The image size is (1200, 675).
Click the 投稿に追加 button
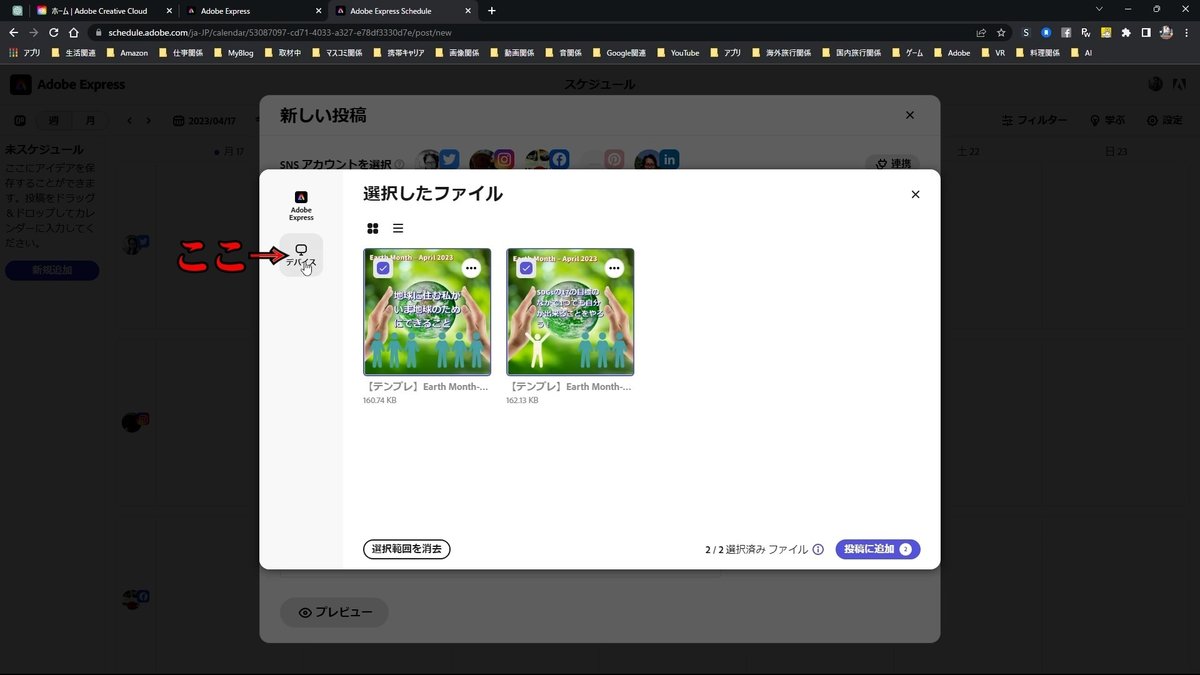pos(877,549)
